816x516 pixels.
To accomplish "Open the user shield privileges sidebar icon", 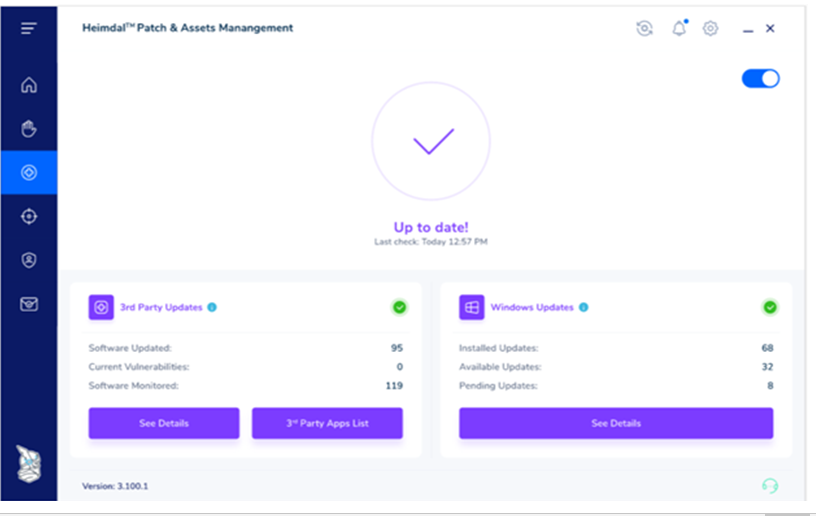I will pos(29,260).
